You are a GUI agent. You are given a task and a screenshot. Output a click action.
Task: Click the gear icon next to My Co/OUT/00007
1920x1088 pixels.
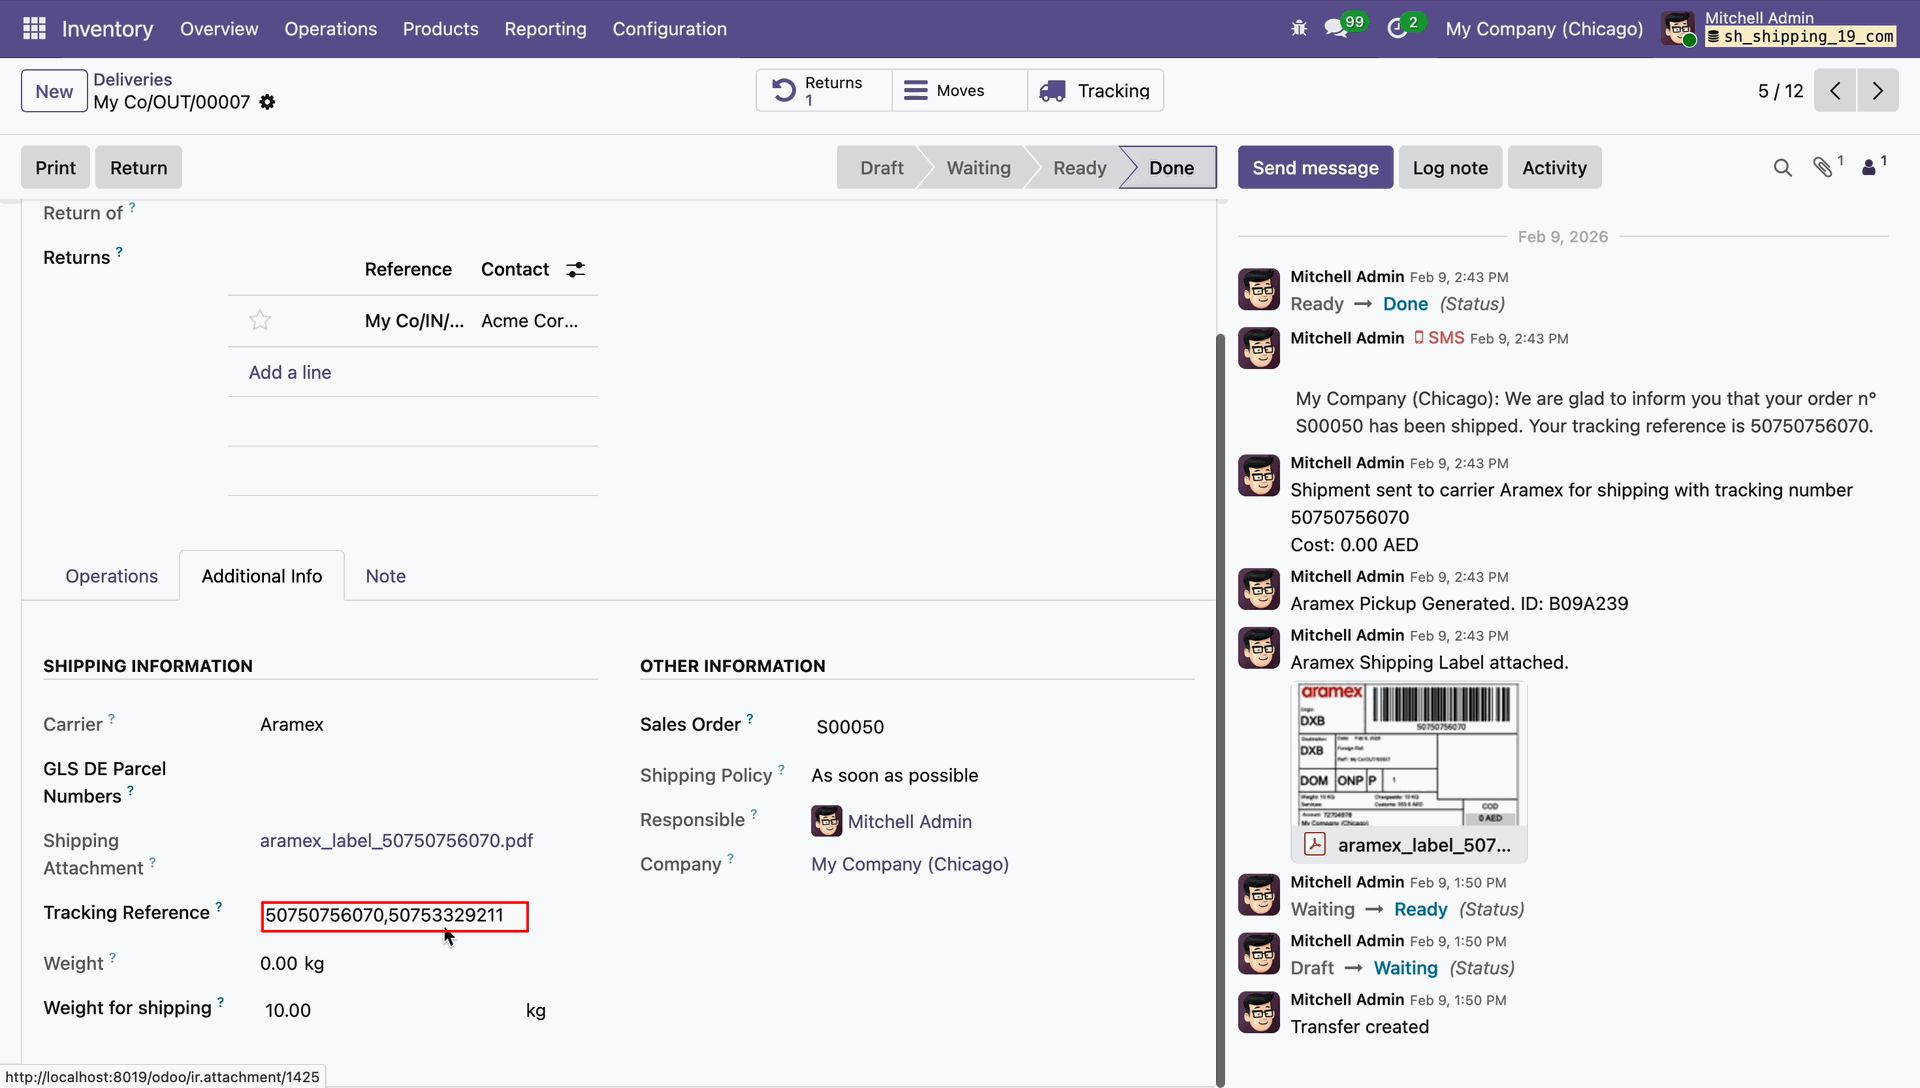[267, 102]
